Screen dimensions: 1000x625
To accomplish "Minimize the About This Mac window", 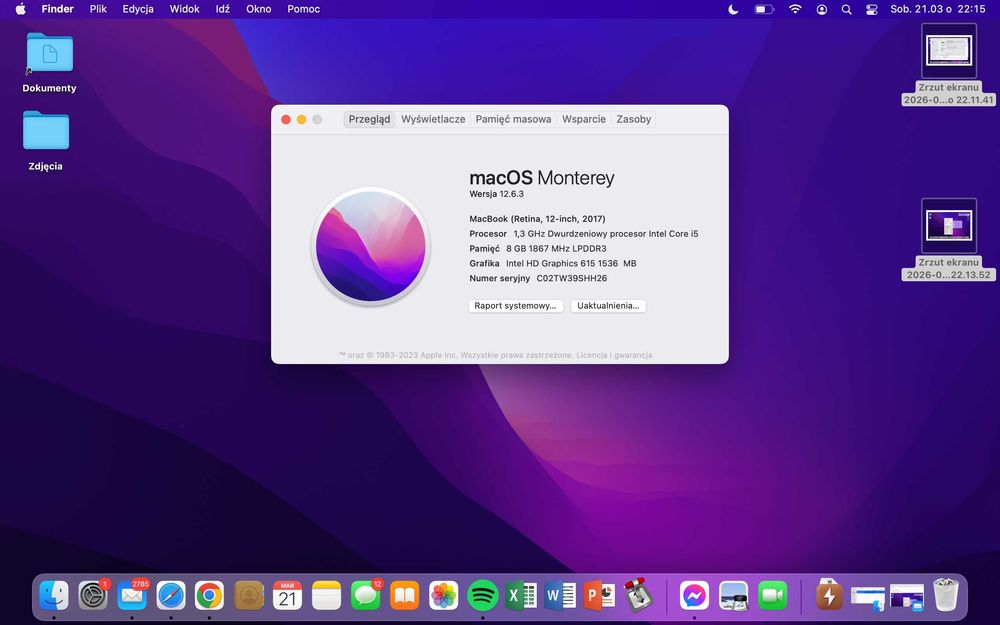I will [302, 119].
